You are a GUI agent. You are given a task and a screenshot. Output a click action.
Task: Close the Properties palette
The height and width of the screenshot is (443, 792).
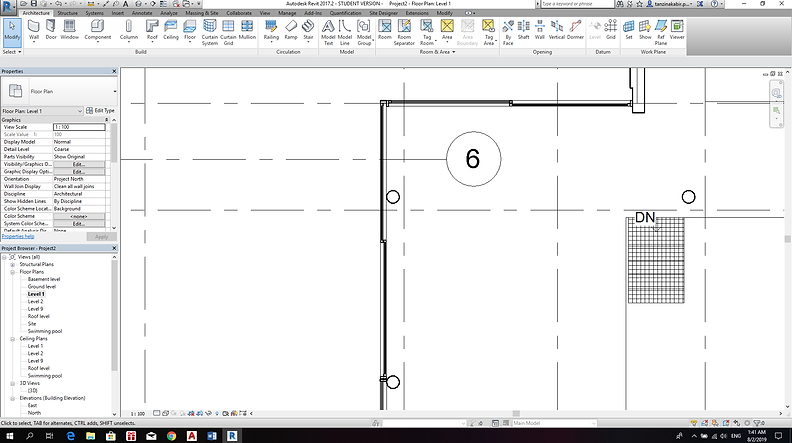coord(114,71)
